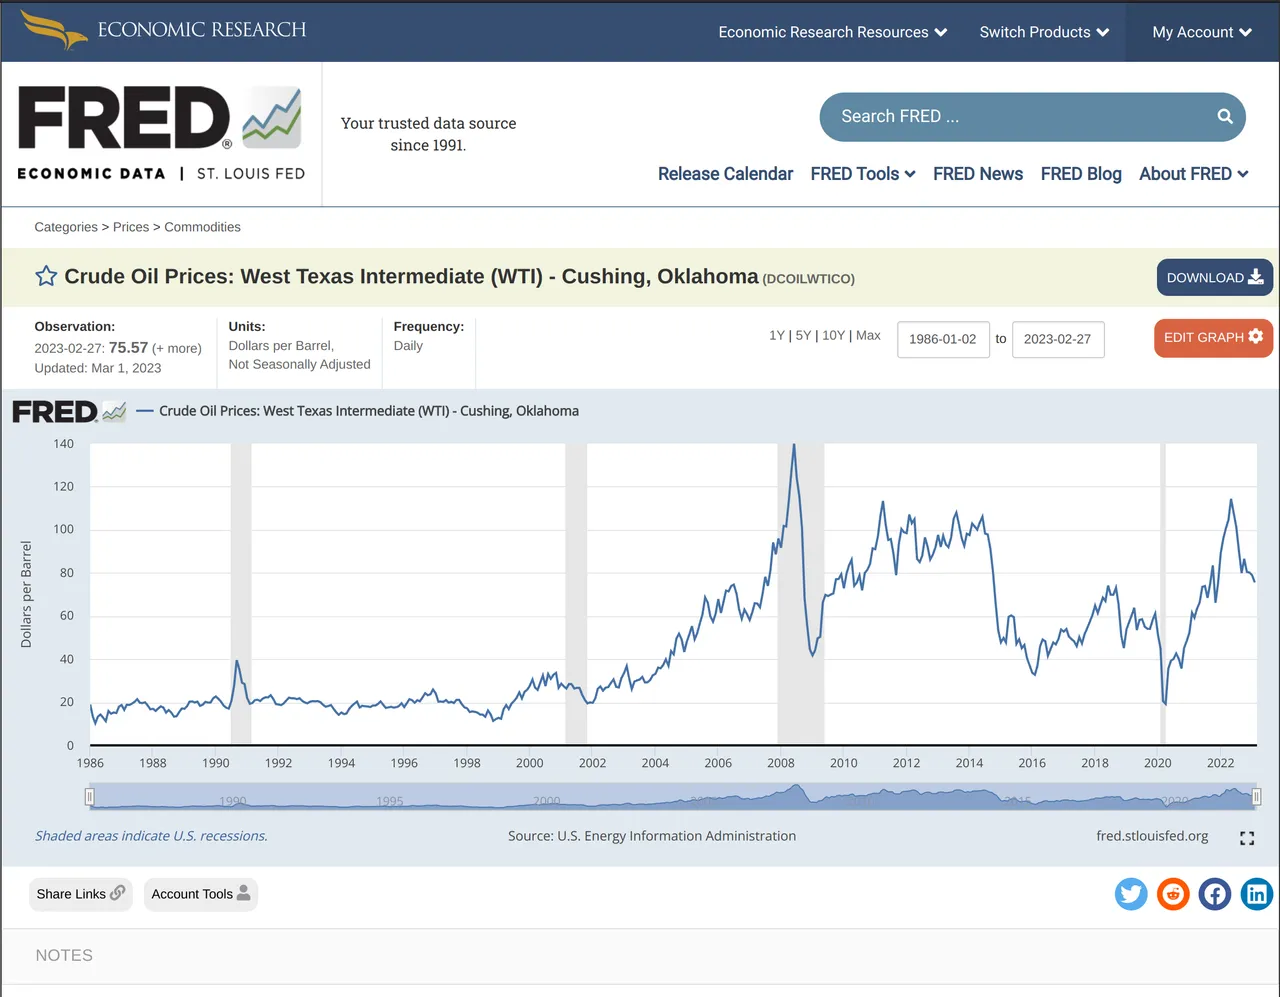Set range to 5Y

(x=803, y=335)
